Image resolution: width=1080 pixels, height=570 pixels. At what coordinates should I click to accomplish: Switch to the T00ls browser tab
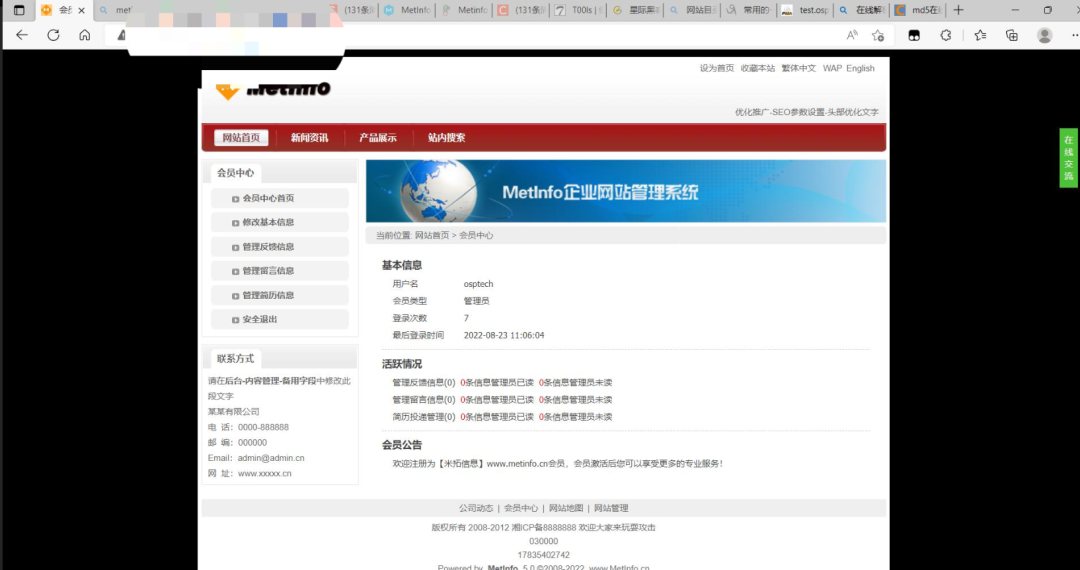pos(579,10)
